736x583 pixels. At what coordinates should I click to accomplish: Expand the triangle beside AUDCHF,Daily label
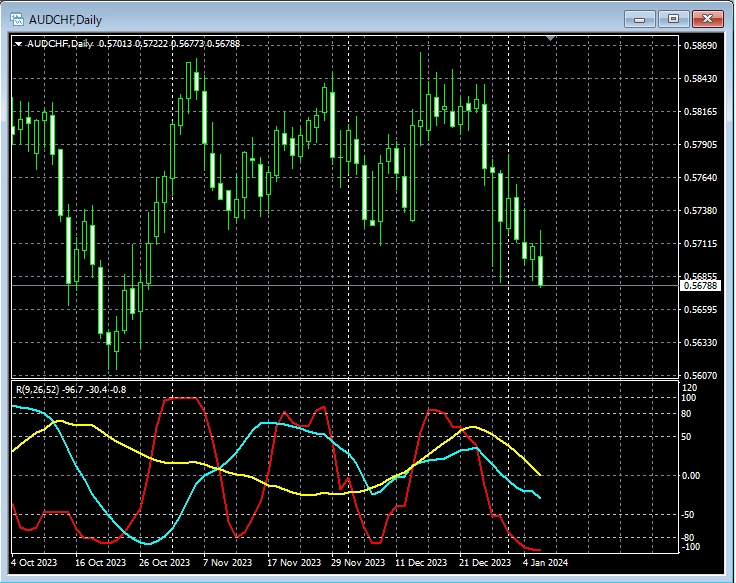(18, 44)
